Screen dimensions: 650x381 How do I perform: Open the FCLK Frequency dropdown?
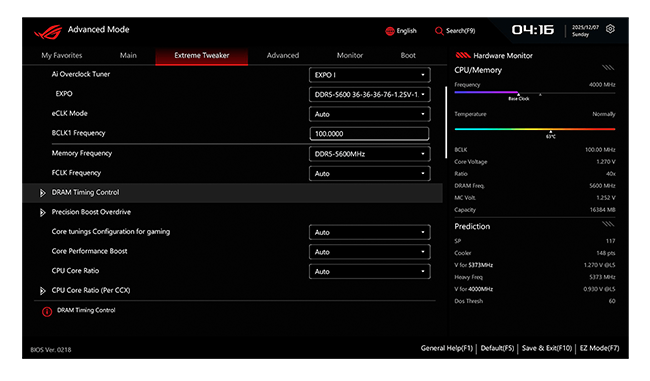369,173
